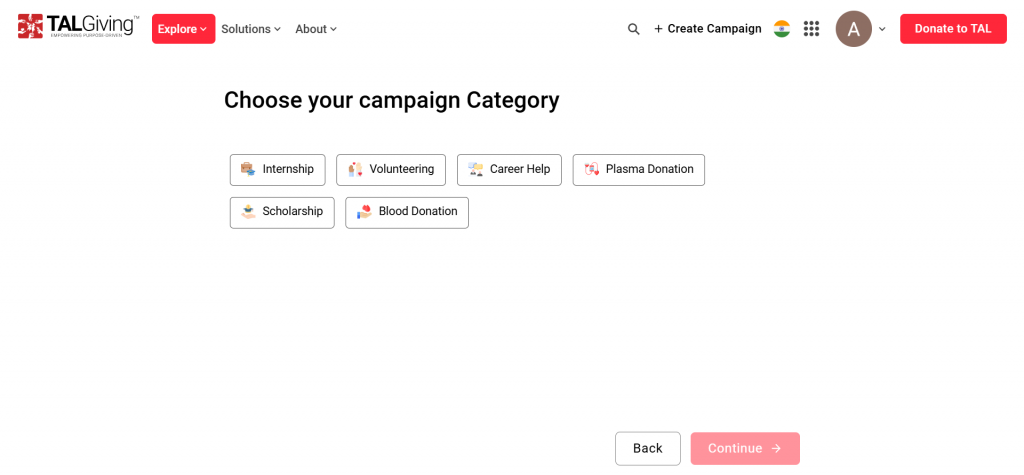Expand the Explore dropdown
The image size is (1024, 475).
point(184,29)
